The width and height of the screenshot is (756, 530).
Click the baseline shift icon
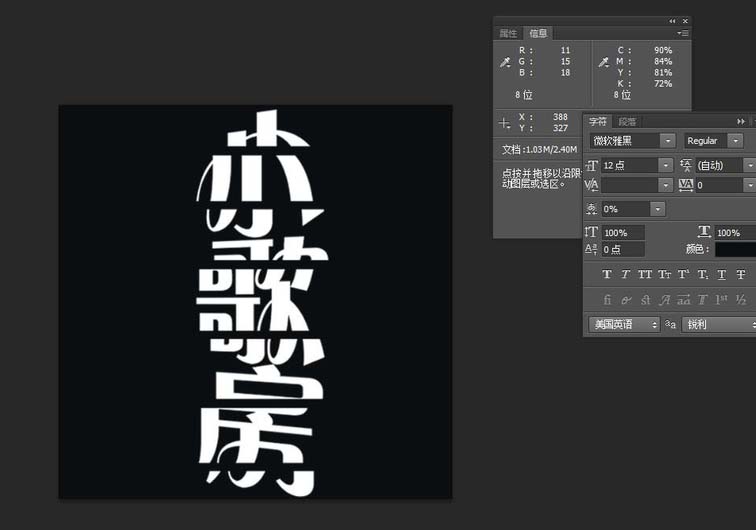click(x=591, y=249)
